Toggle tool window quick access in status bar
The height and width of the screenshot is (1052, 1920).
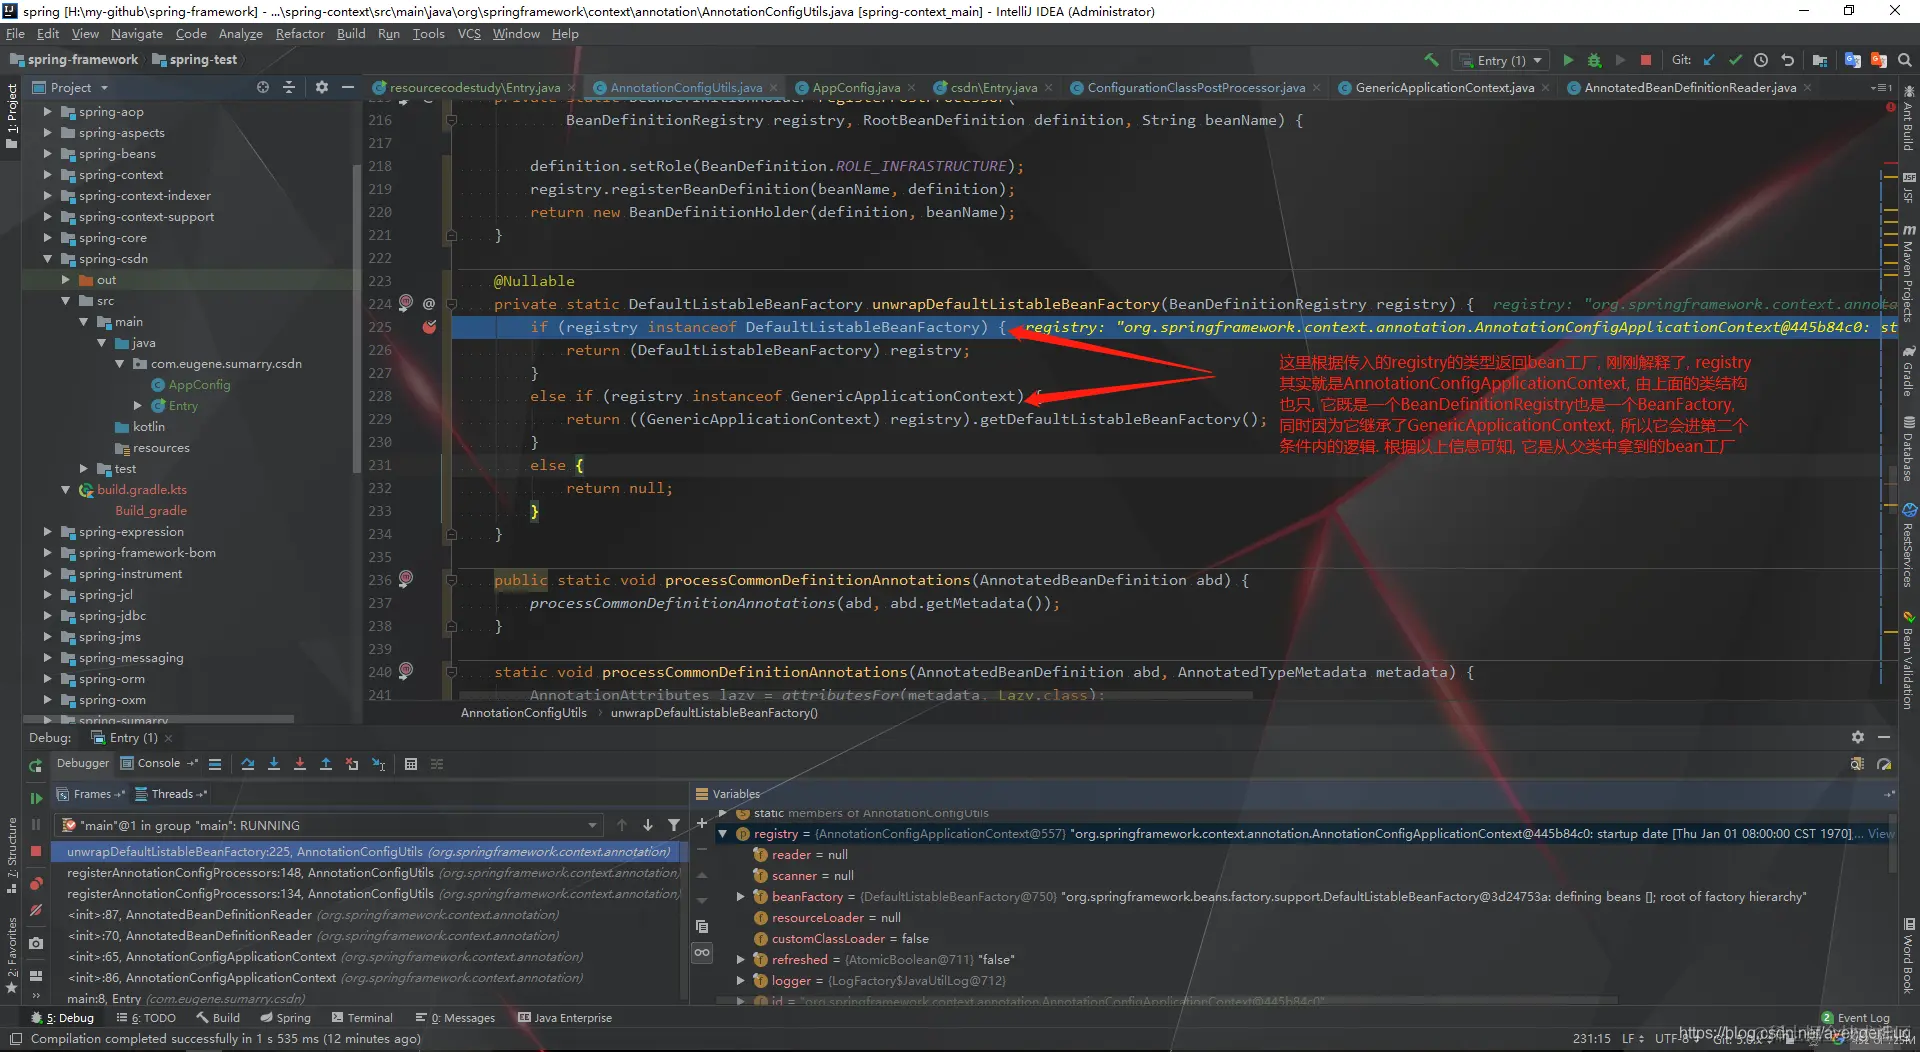(15, 1039)
